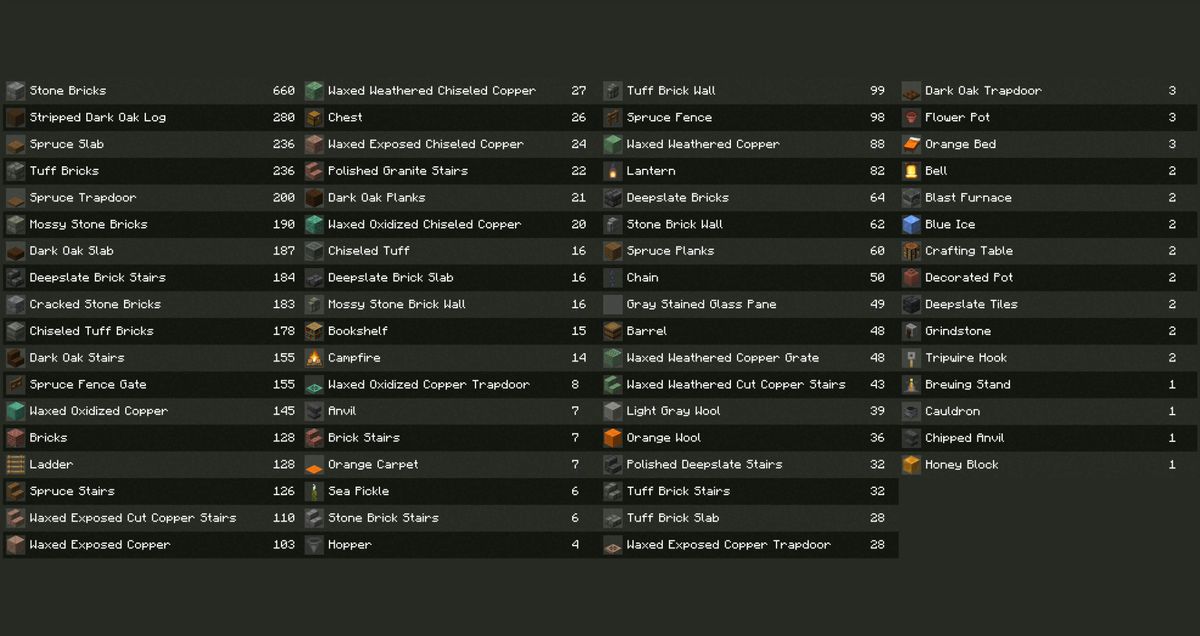Select the Stripped Dark Oak Log row
Image resolution: width=1200 pixels, height=636 pixels.
click(152, 118)
